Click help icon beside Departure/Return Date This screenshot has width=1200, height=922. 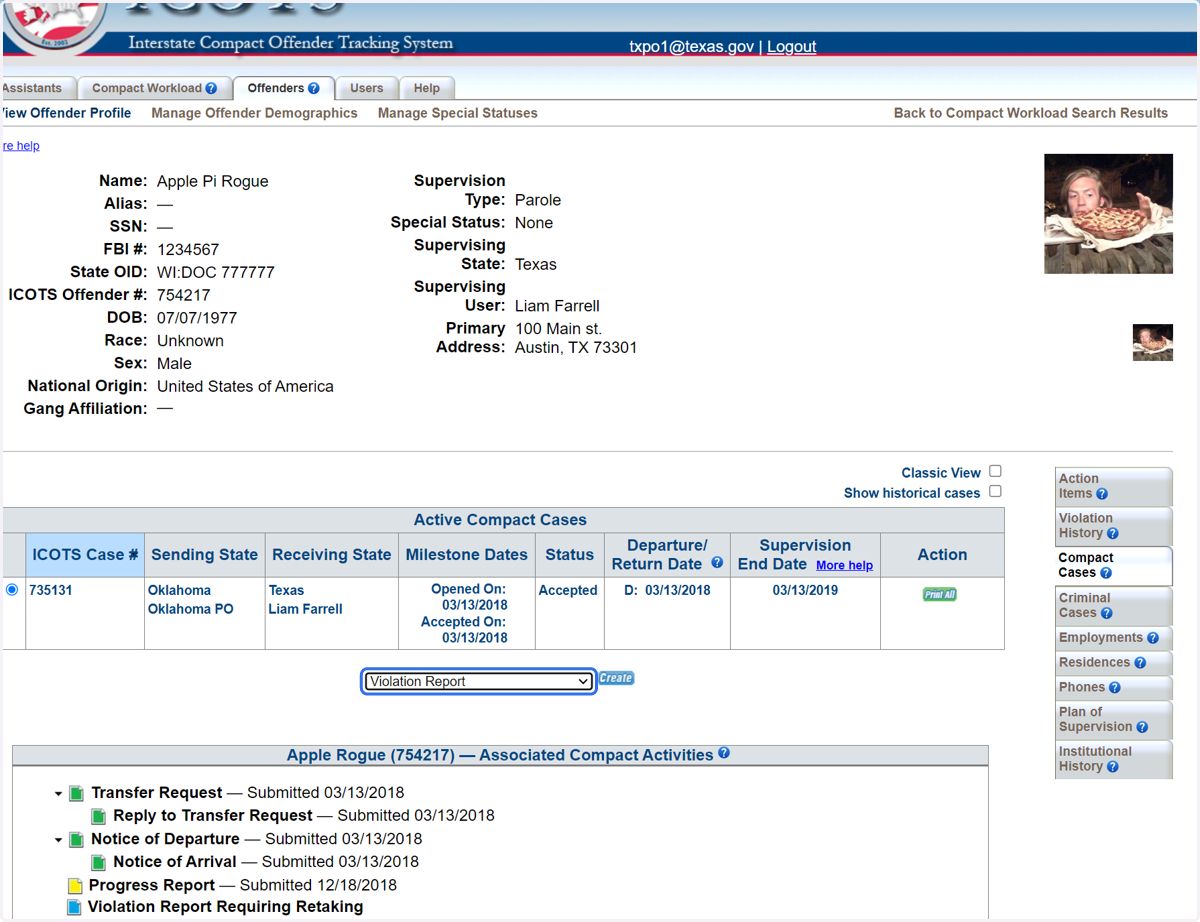[717, 563]
